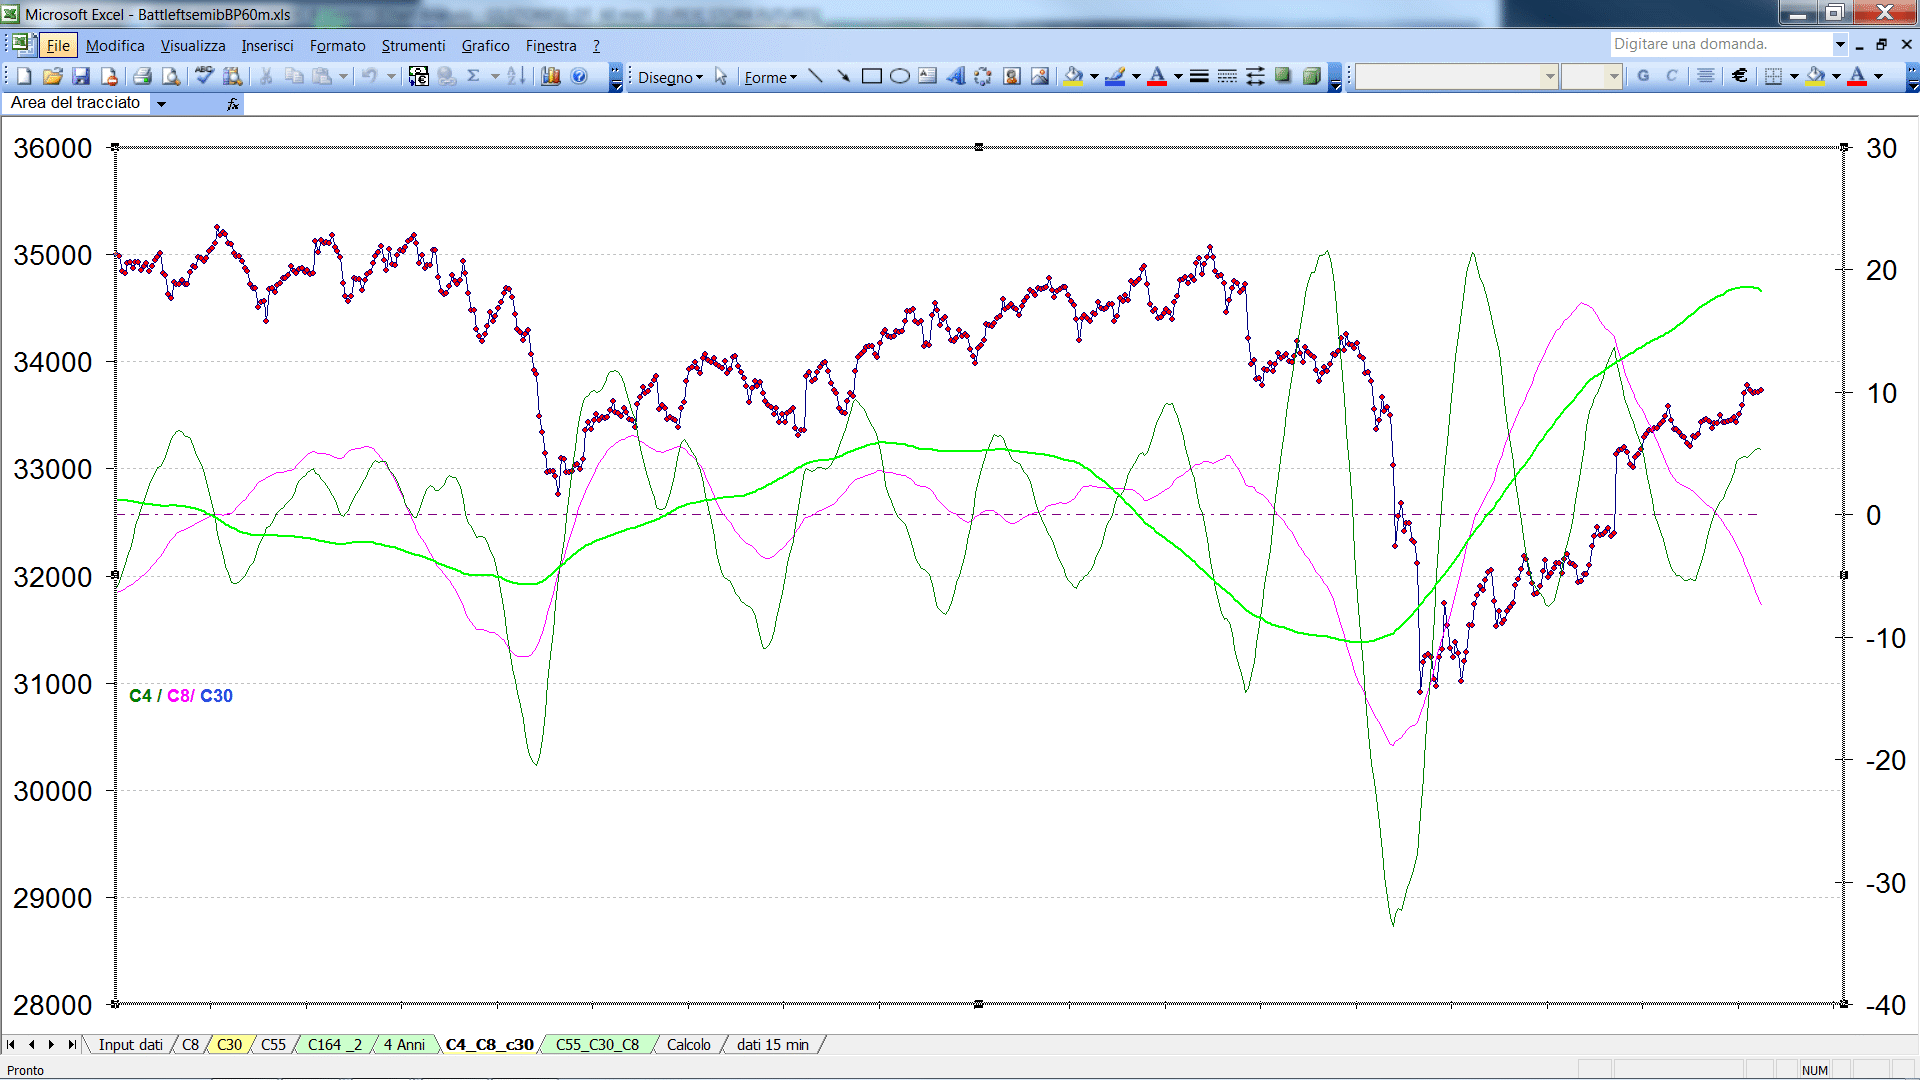
Task: Open the help question history dropdown
Action: 1839,44
